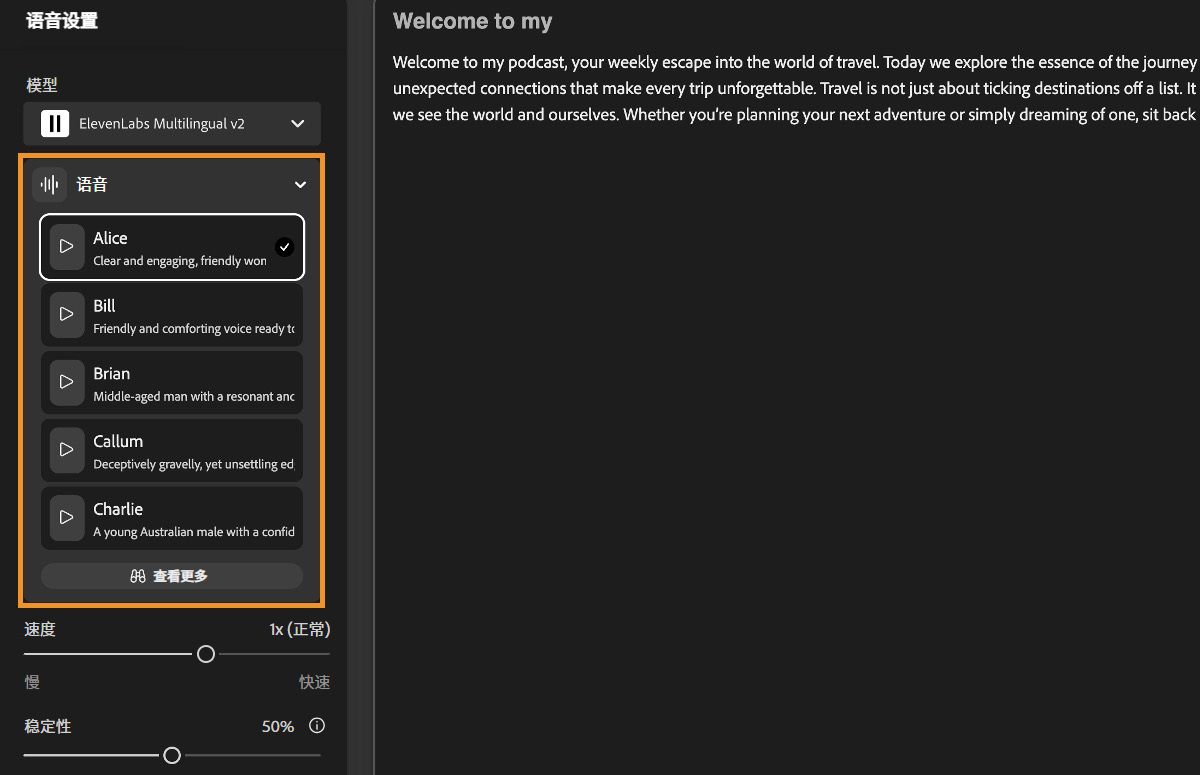
Task: Click the 速度 speed slider handle
Action: pyautogui.click(x=206, y=654)
